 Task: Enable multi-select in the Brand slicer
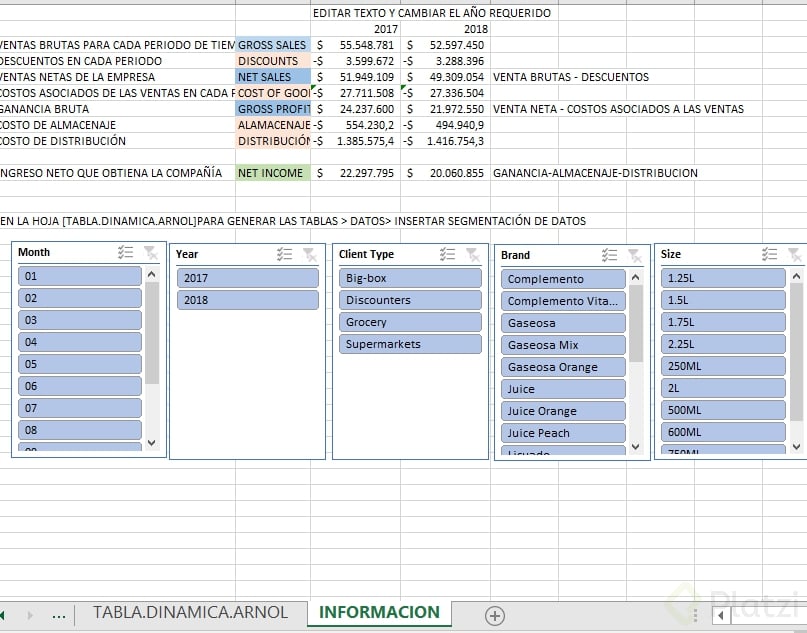click(x=608, y=255)
